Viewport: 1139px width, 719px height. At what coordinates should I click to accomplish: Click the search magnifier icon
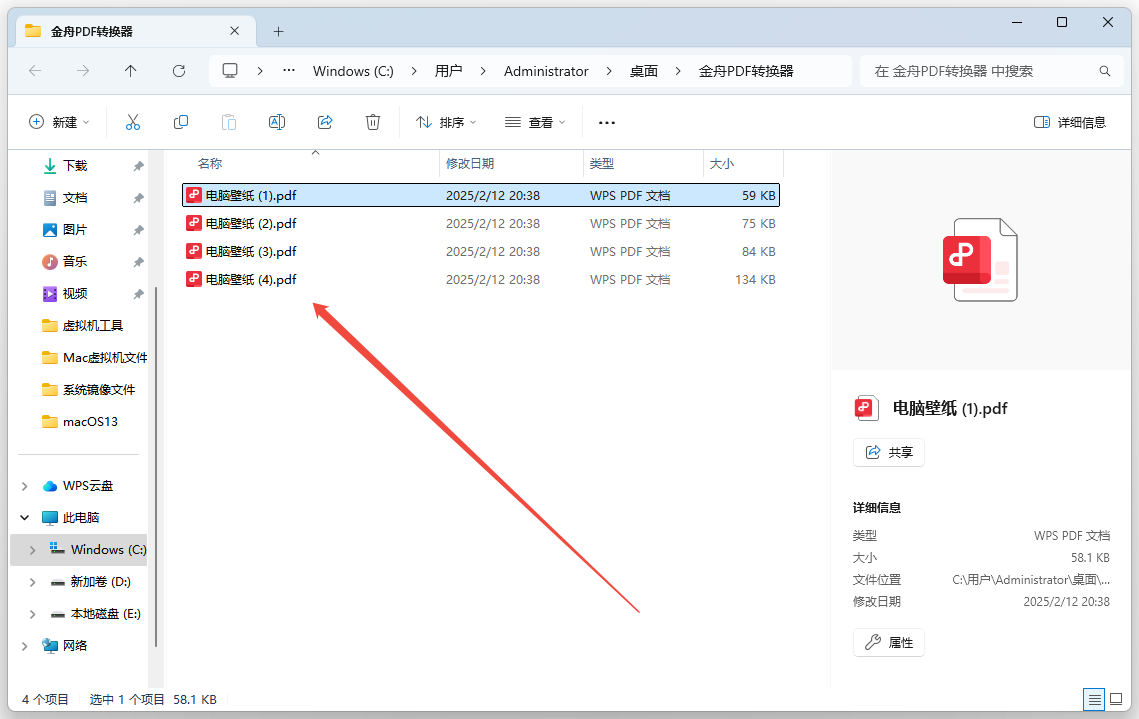click(1105, 70)
